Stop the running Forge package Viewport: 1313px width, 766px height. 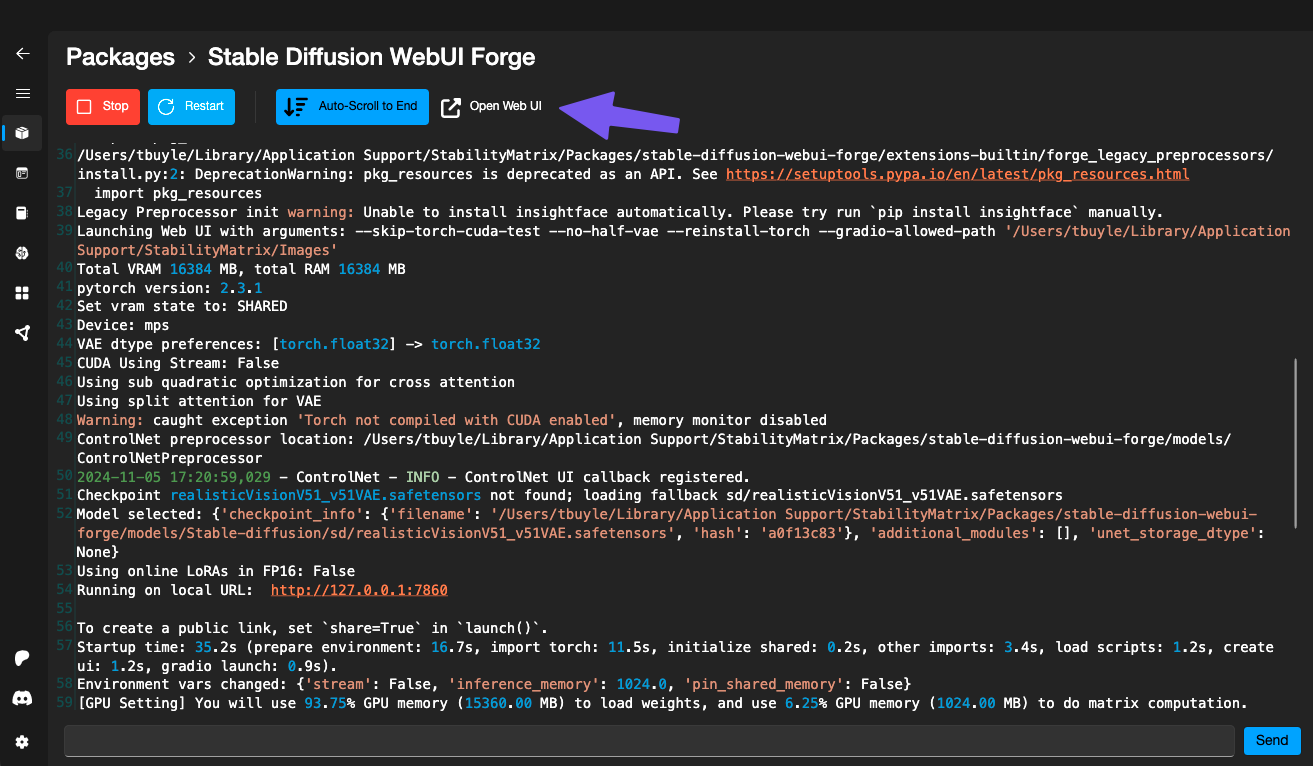[103, 107]
